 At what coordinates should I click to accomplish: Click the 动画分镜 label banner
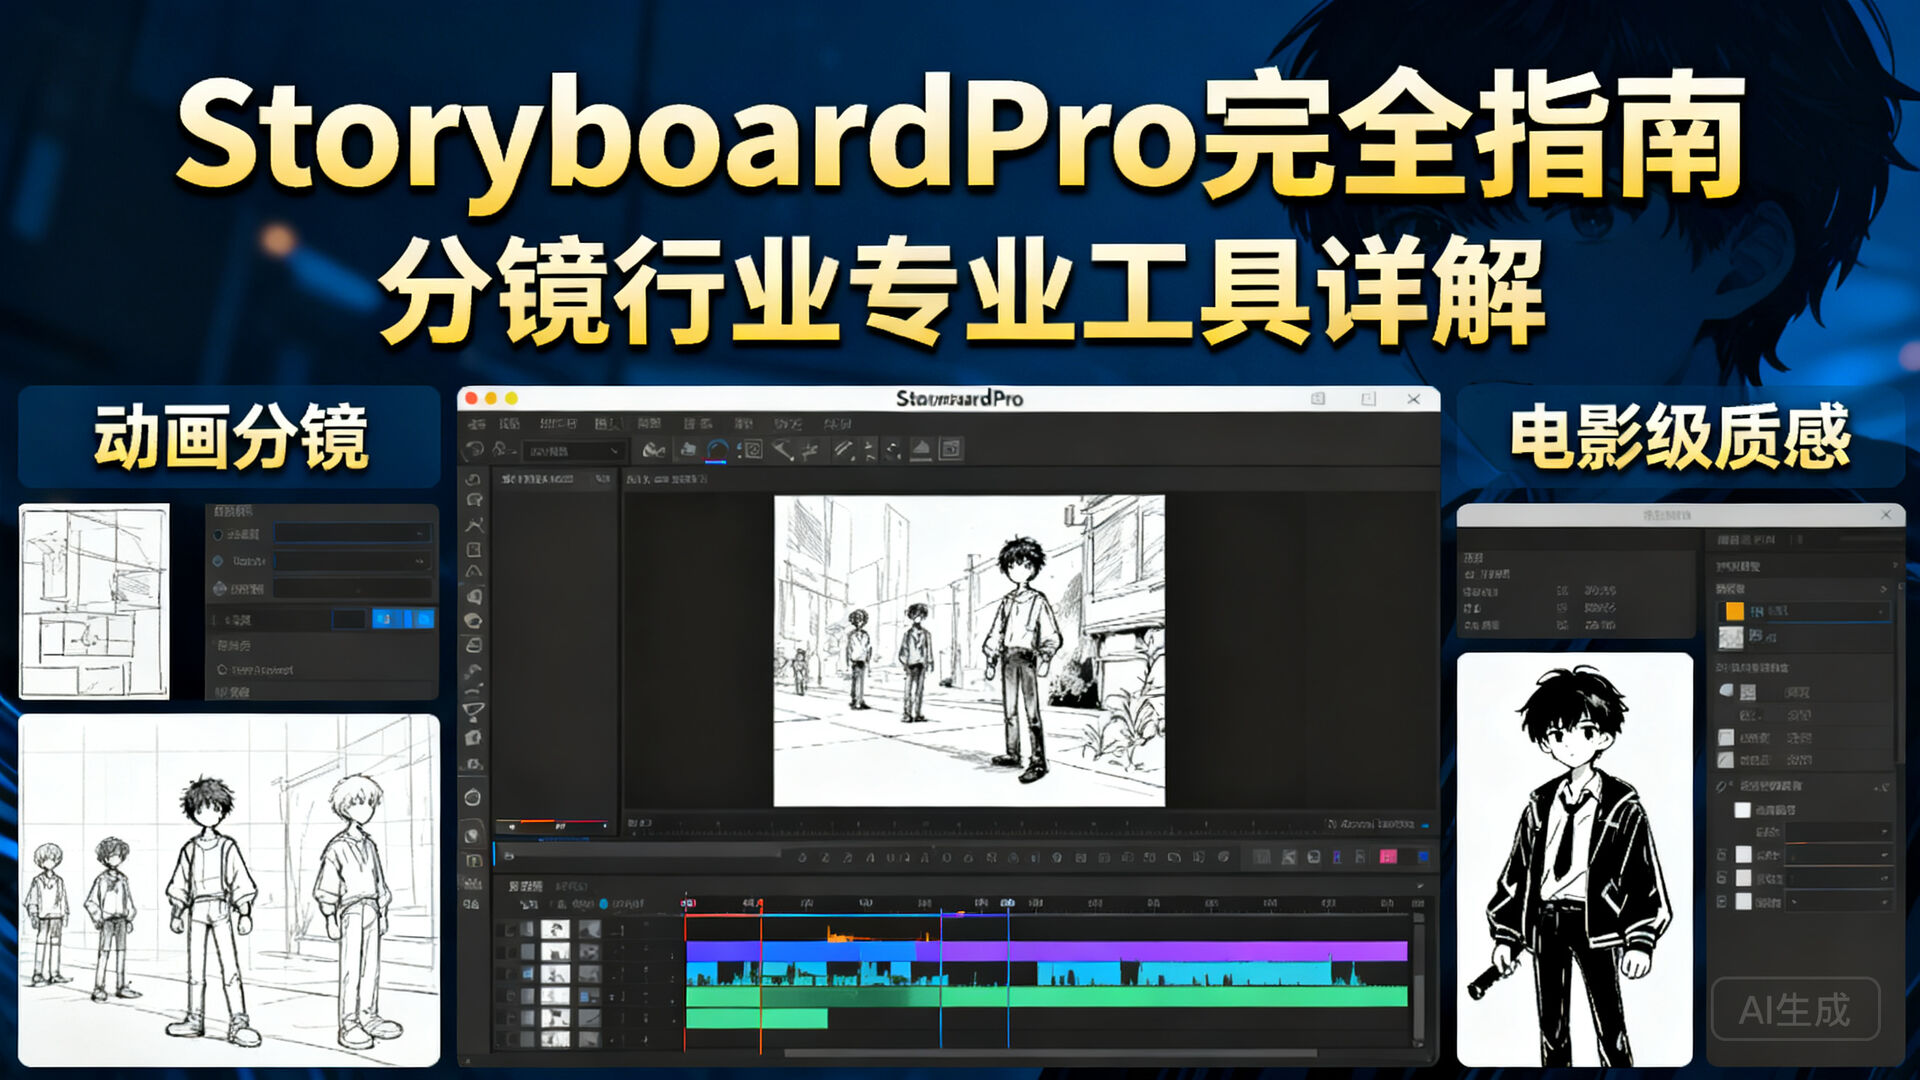[229, 437]
